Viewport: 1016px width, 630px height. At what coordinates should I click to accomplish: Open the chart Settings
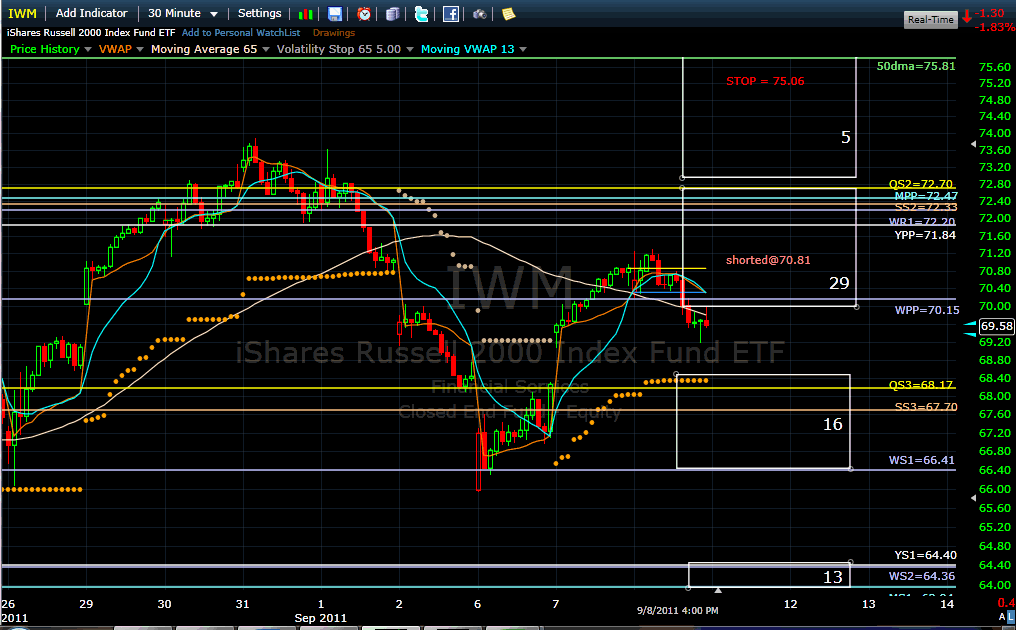[259, 13]
